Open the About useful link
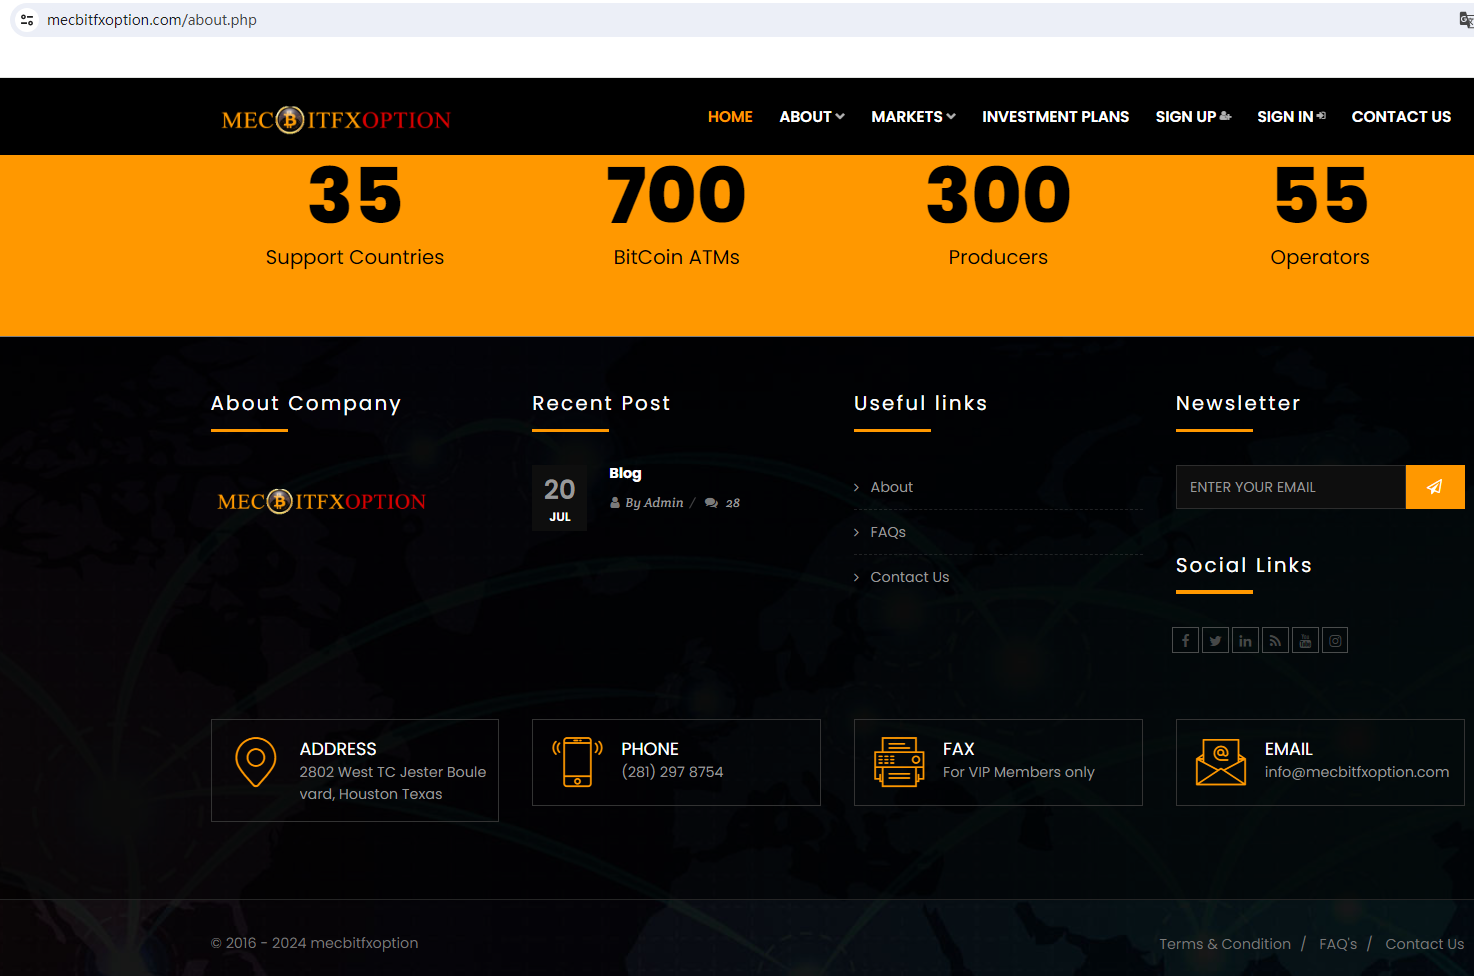 tap(892, 487)
